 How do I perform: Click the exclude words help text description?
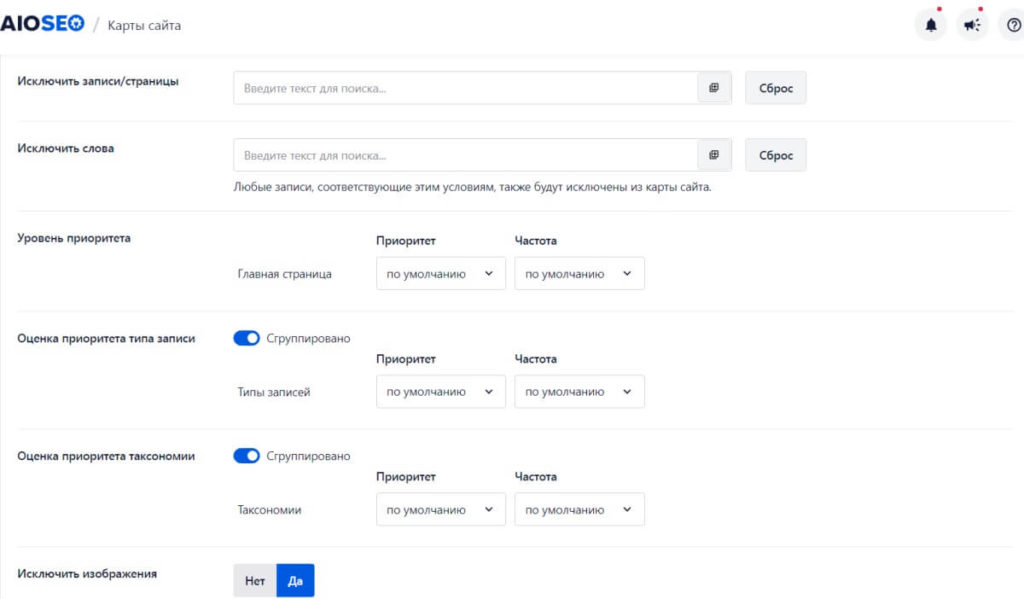(472, 187)
